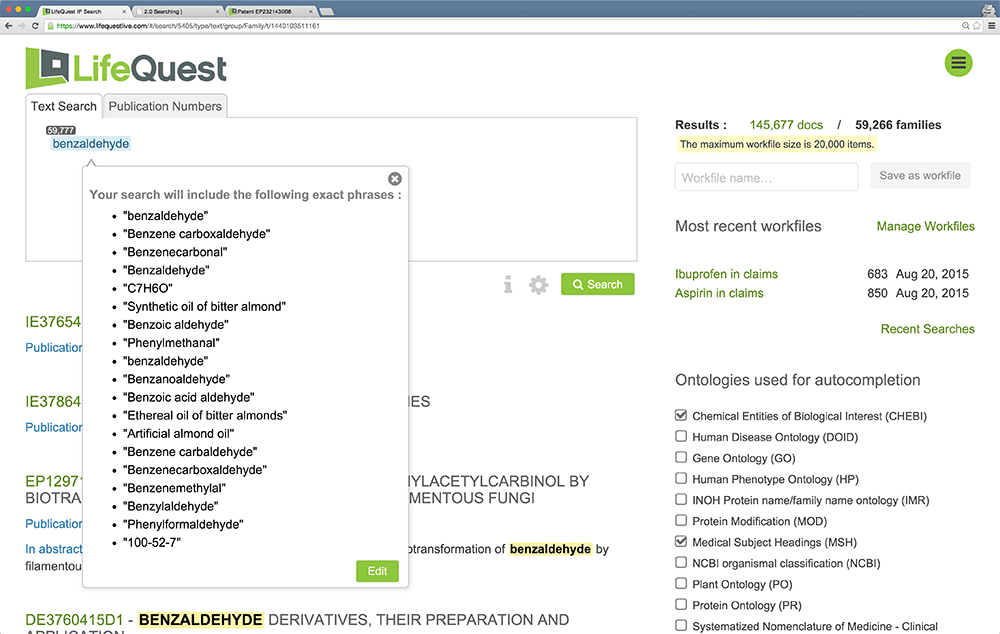Switch to Publication Numbers tab
Screen dimensions: 1000x634
tap(165, 106)
